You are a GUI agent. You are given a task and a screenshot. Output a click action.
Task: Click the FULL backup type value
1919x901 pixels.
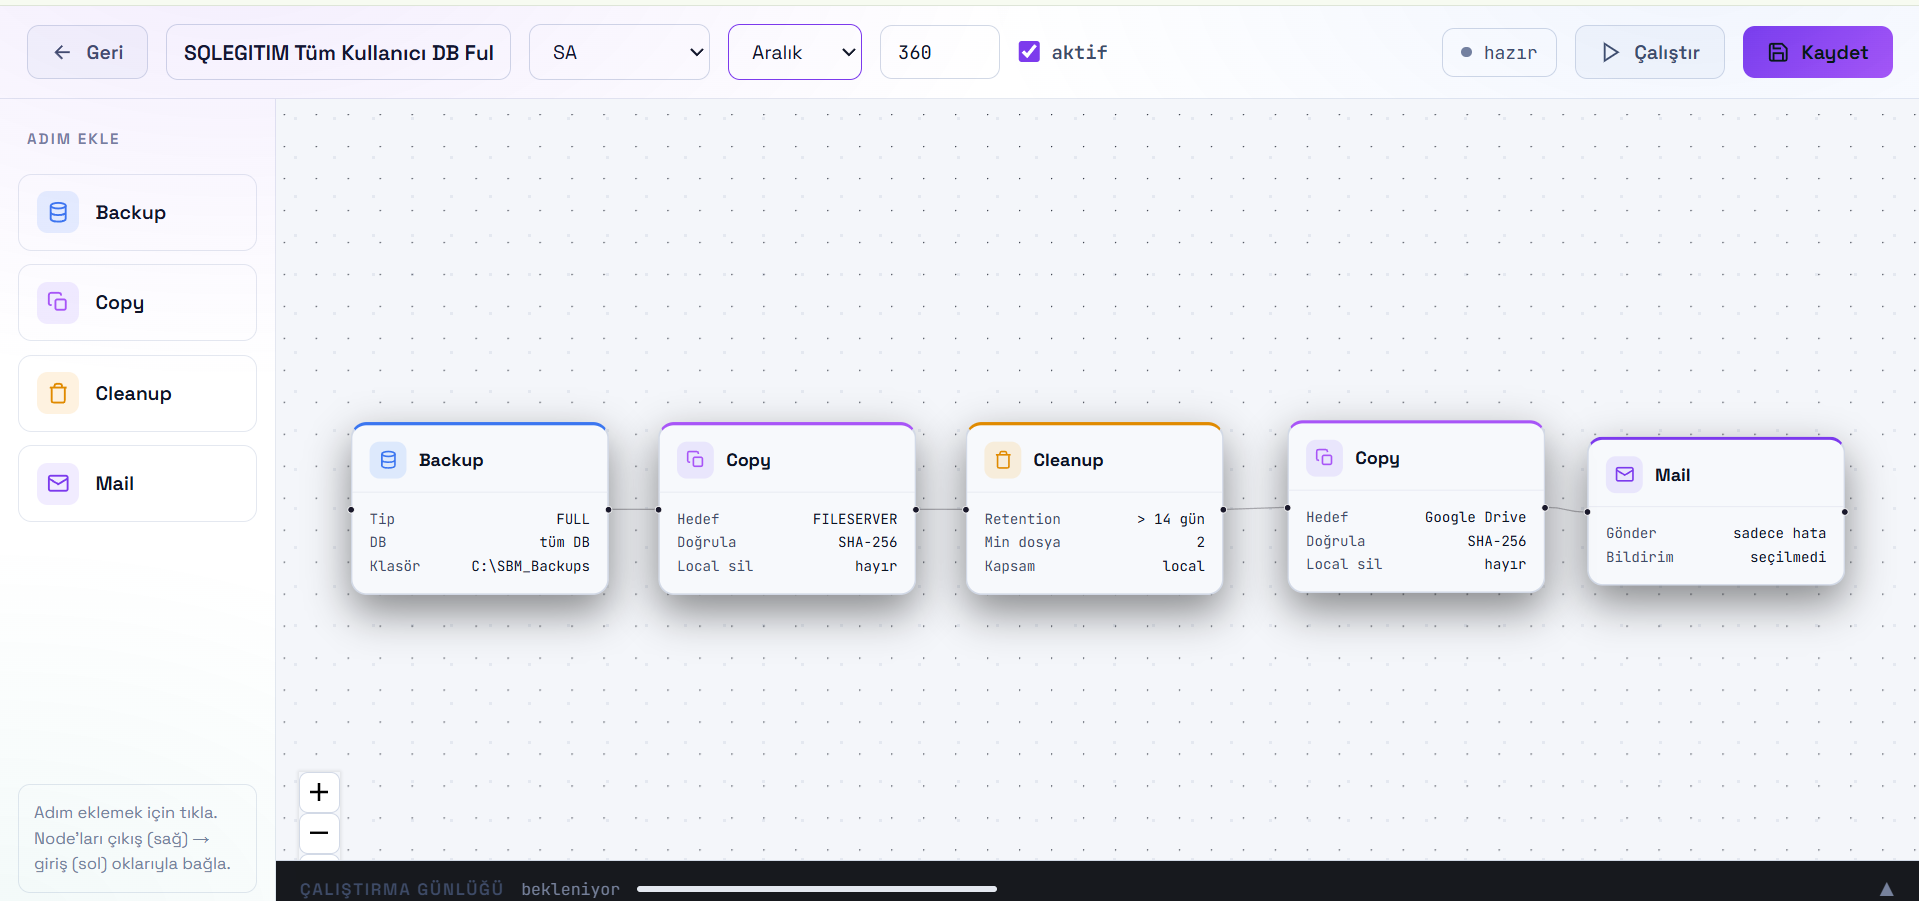573,519
